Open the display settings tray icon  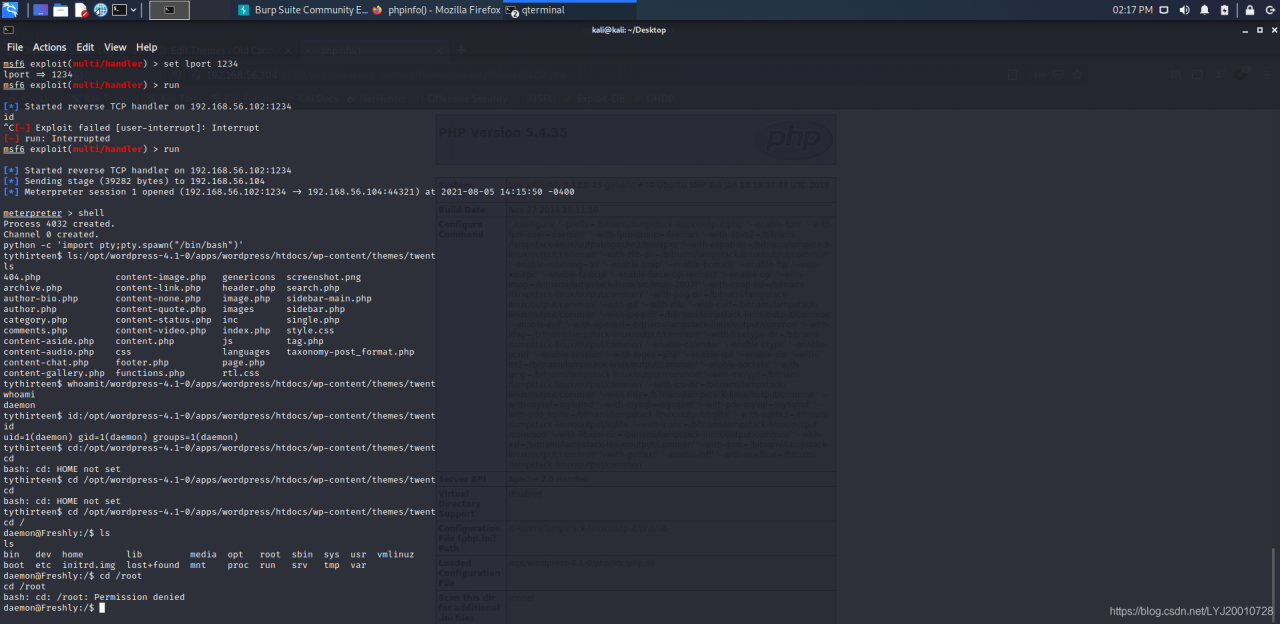(1164, 10)
